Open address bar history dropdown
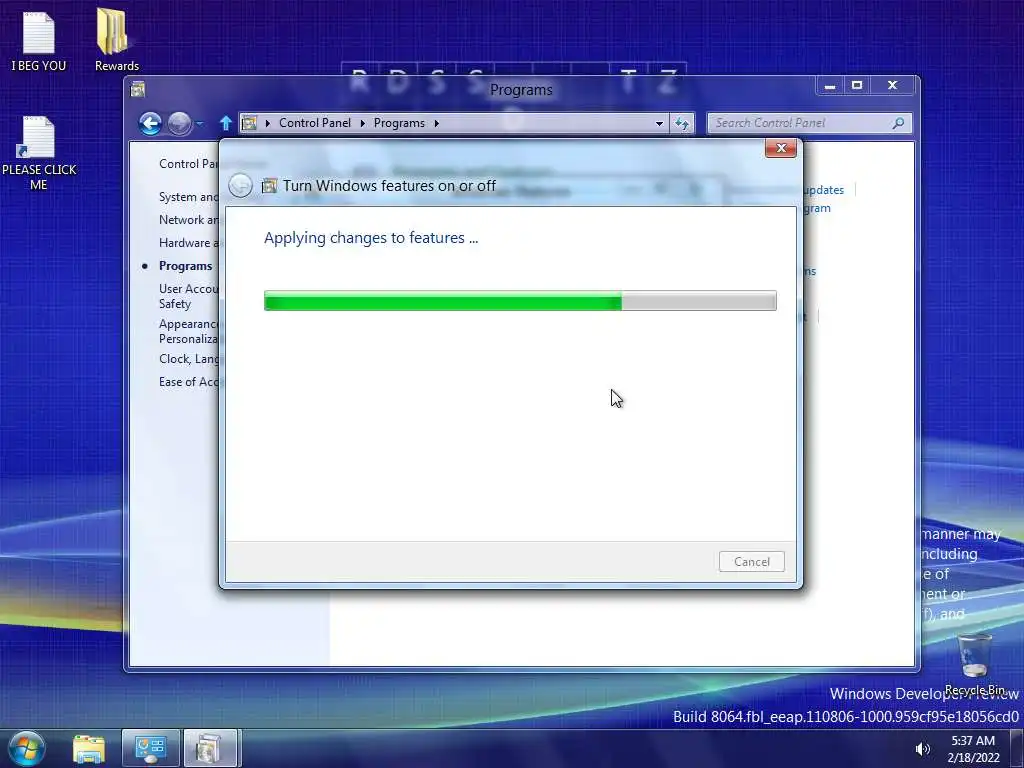Screen dimensions: 1024x768 [x=659, y=123]
